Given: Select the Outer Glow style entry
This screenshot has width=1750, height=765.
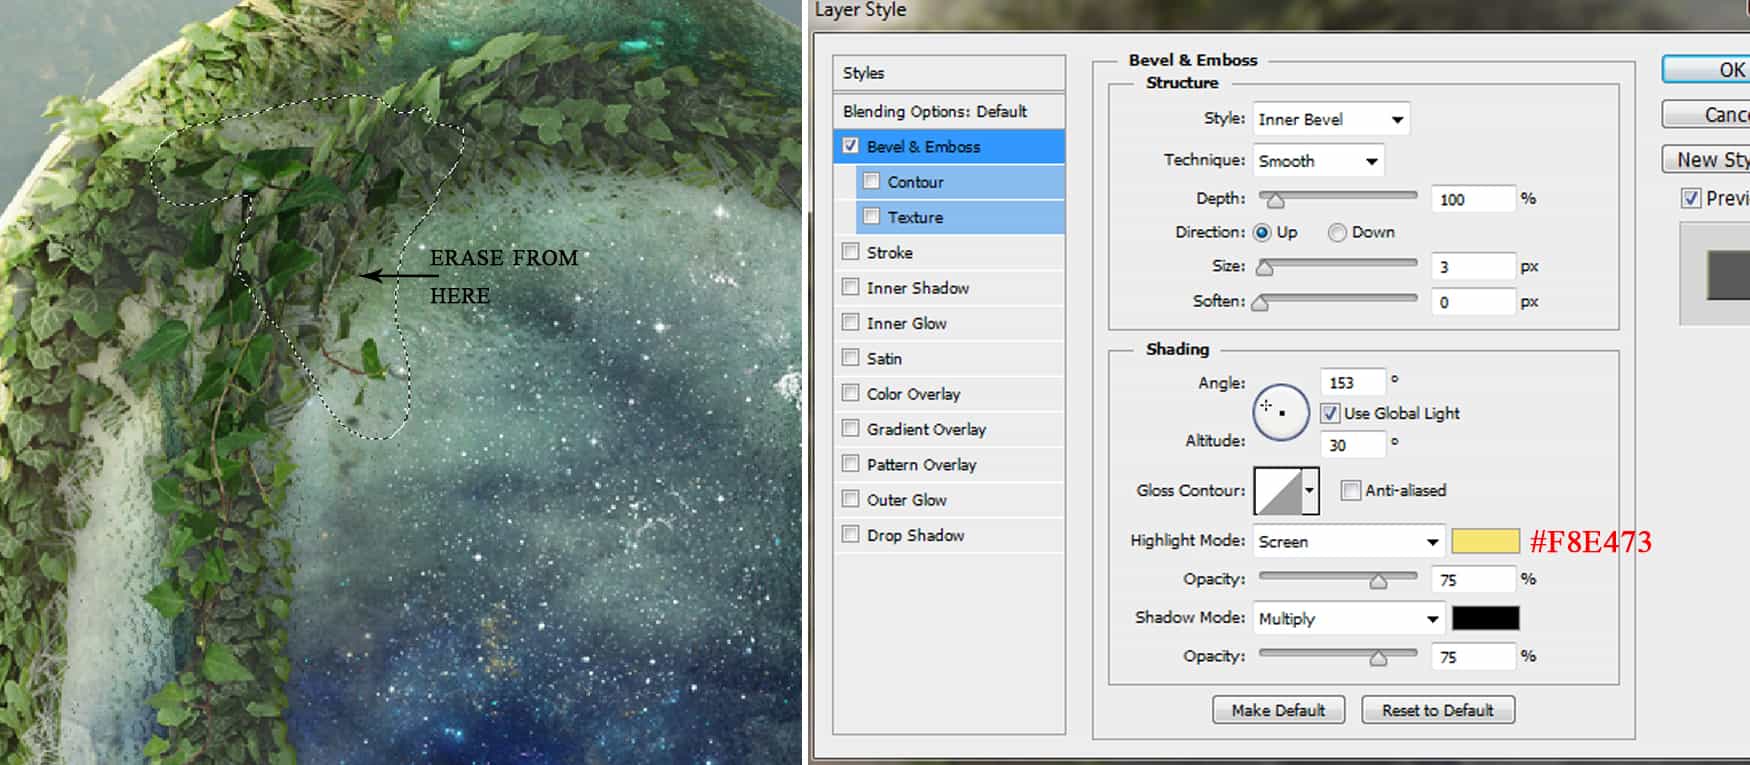Looking at the screenshot, I should (906, 500).
